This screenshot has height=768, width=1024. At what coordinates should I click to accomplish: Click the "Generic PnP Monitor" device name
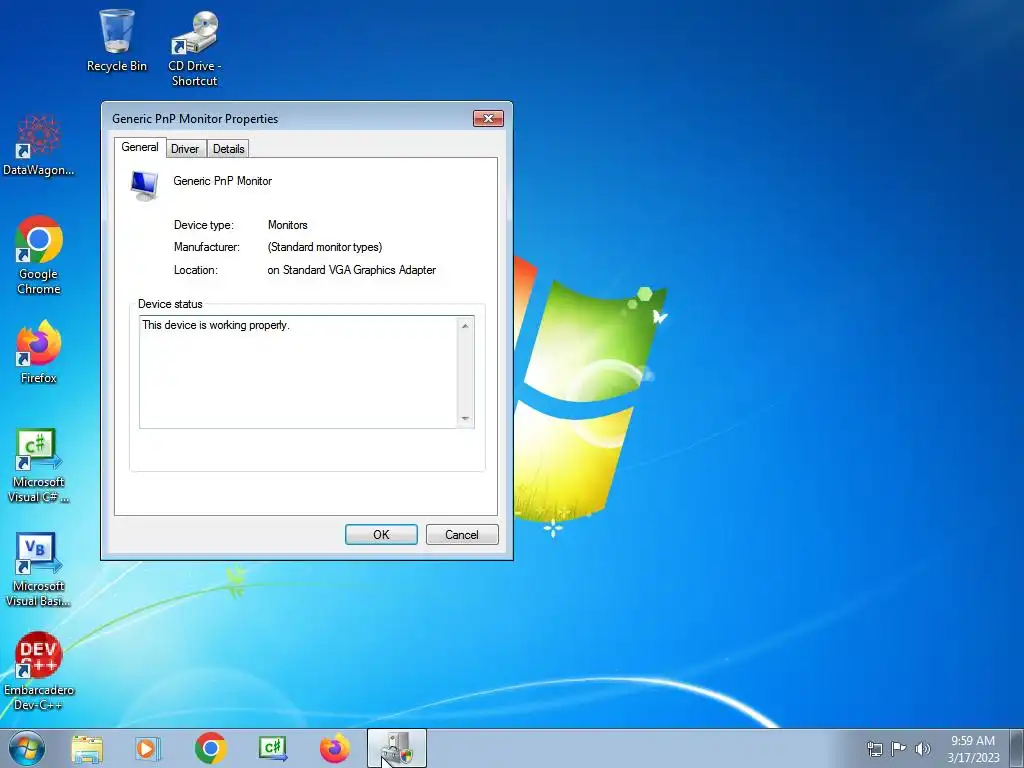pyautogui.click(x=223, y=181)
